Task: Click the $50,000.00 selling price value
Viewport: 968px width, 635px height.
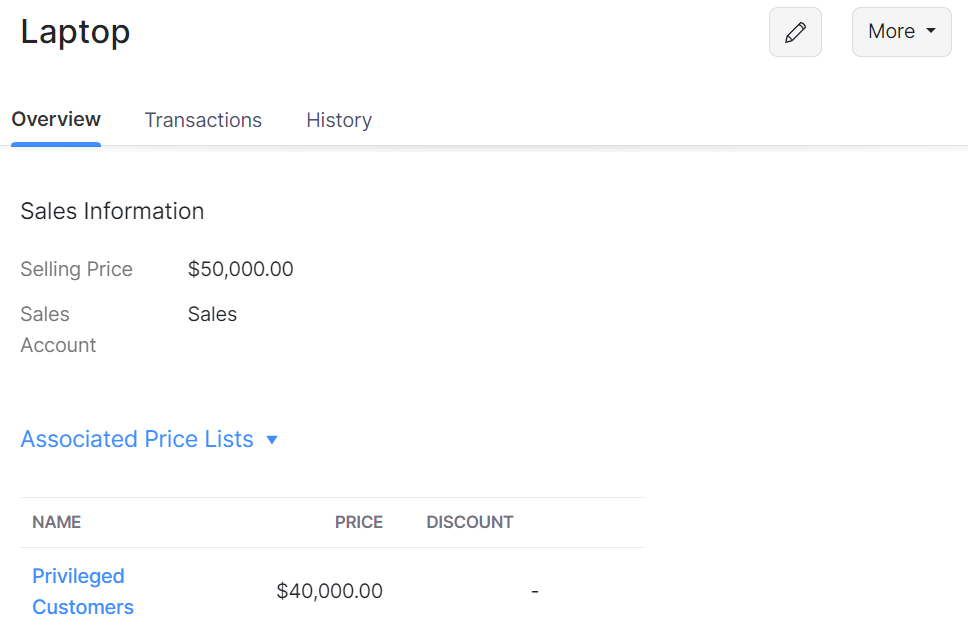Action: click(240, 269)
